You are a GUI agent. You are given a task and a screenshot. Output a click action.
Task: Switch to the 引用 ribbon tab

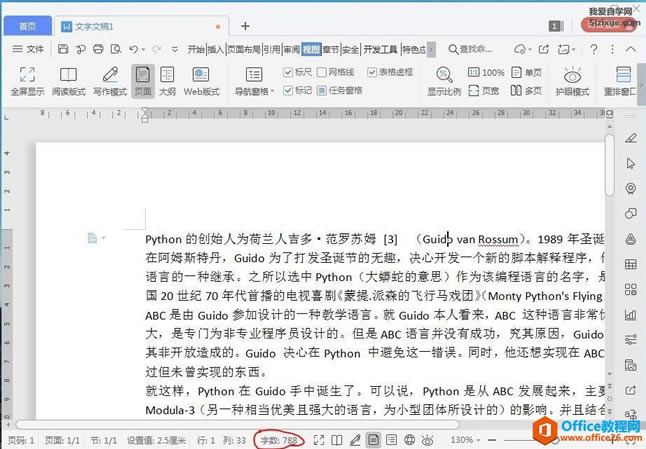(272, 49)
